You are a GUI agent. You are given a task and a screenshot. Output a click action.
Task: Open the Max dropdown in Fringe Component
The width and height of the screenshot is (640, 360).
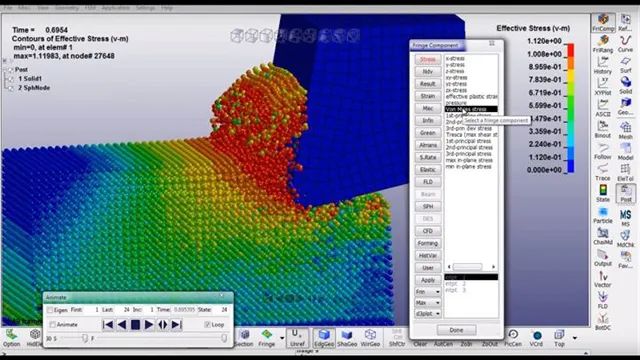(x=427, y=303)
